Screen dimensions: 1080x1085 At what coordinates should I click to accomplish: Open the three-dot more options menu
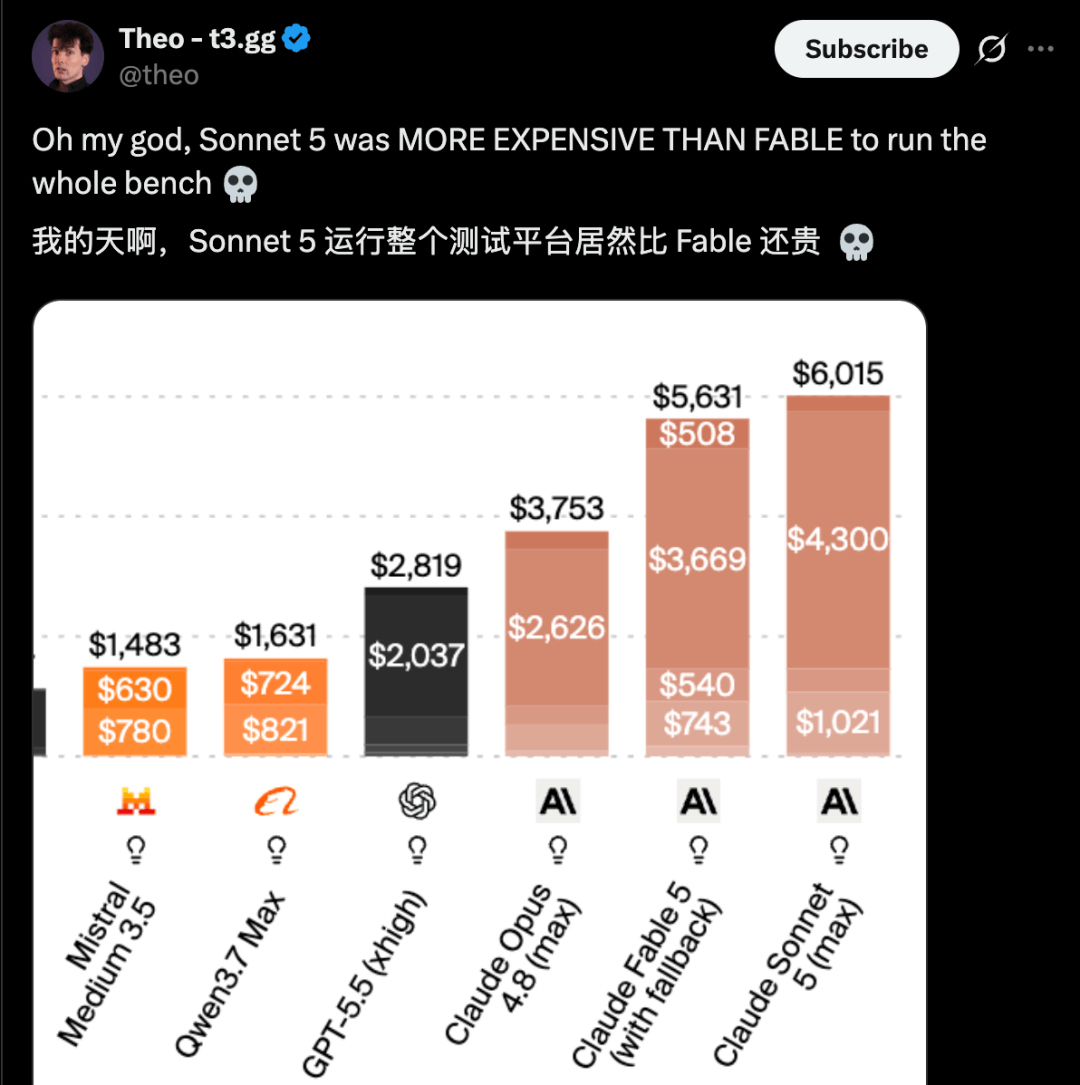(x=1041, y=49)
